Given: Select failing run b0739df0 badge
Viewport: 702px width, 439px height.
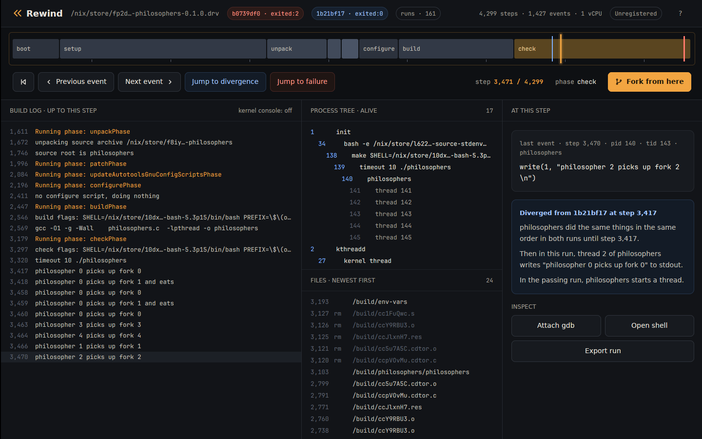Looking at the screenshot, I should click(265, 13).
